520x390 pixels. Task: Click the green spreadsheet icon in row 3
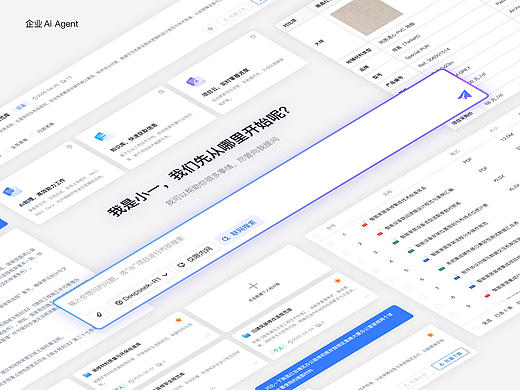click(395, 242)
